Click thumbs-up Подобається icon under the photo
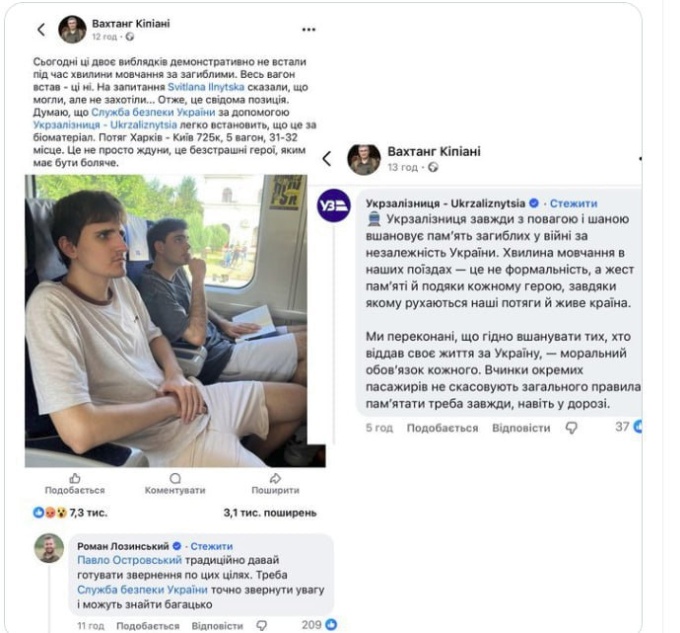Screen dimensions: 680x633 [74, 479]
